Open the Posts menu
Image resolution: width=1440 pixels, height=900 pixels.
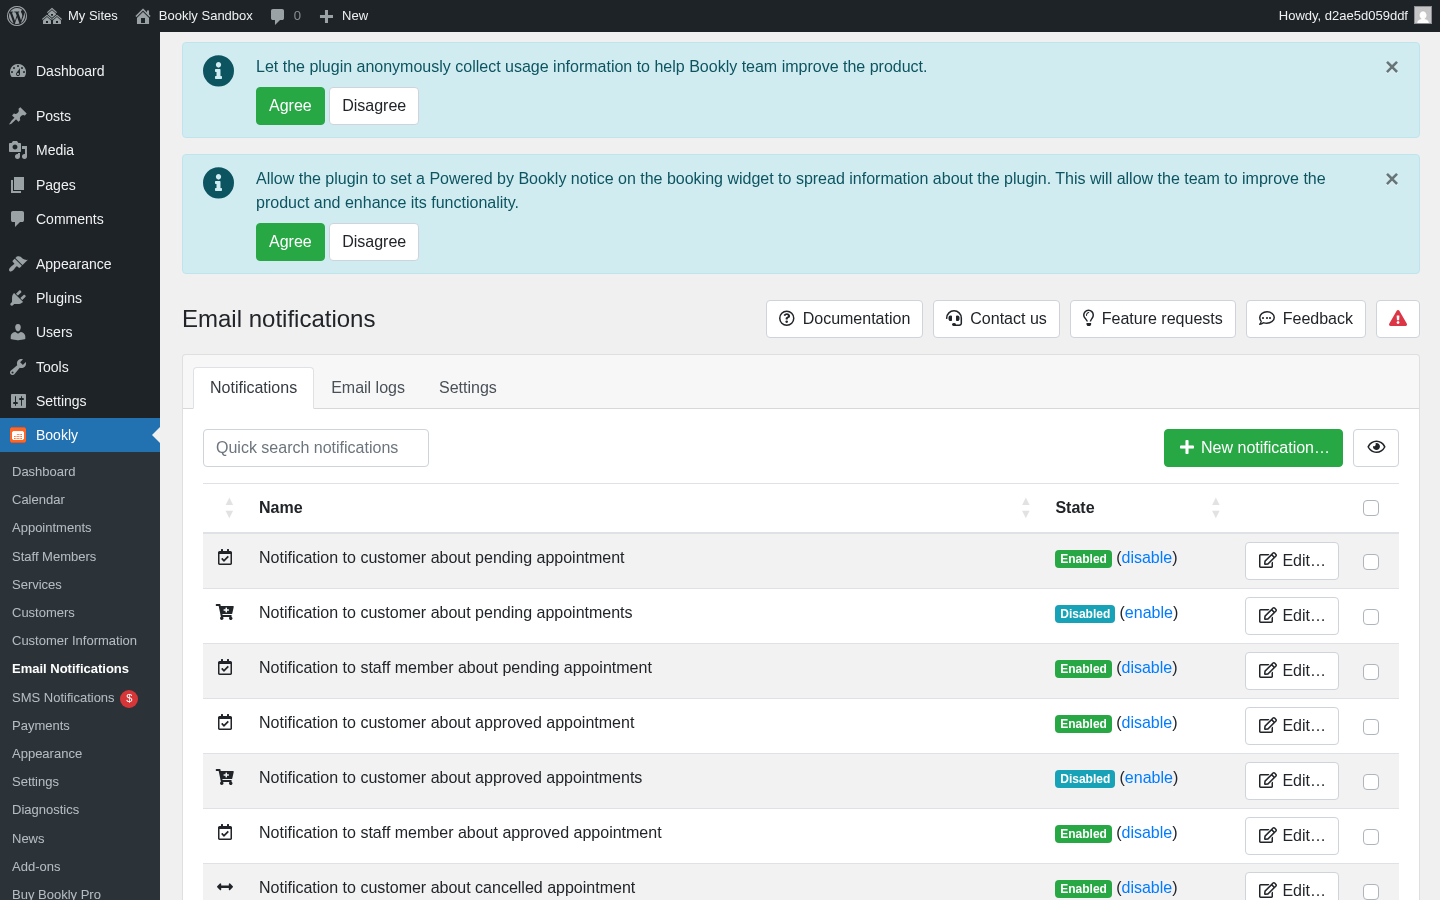pyautogui.click(x=80, y=116)
